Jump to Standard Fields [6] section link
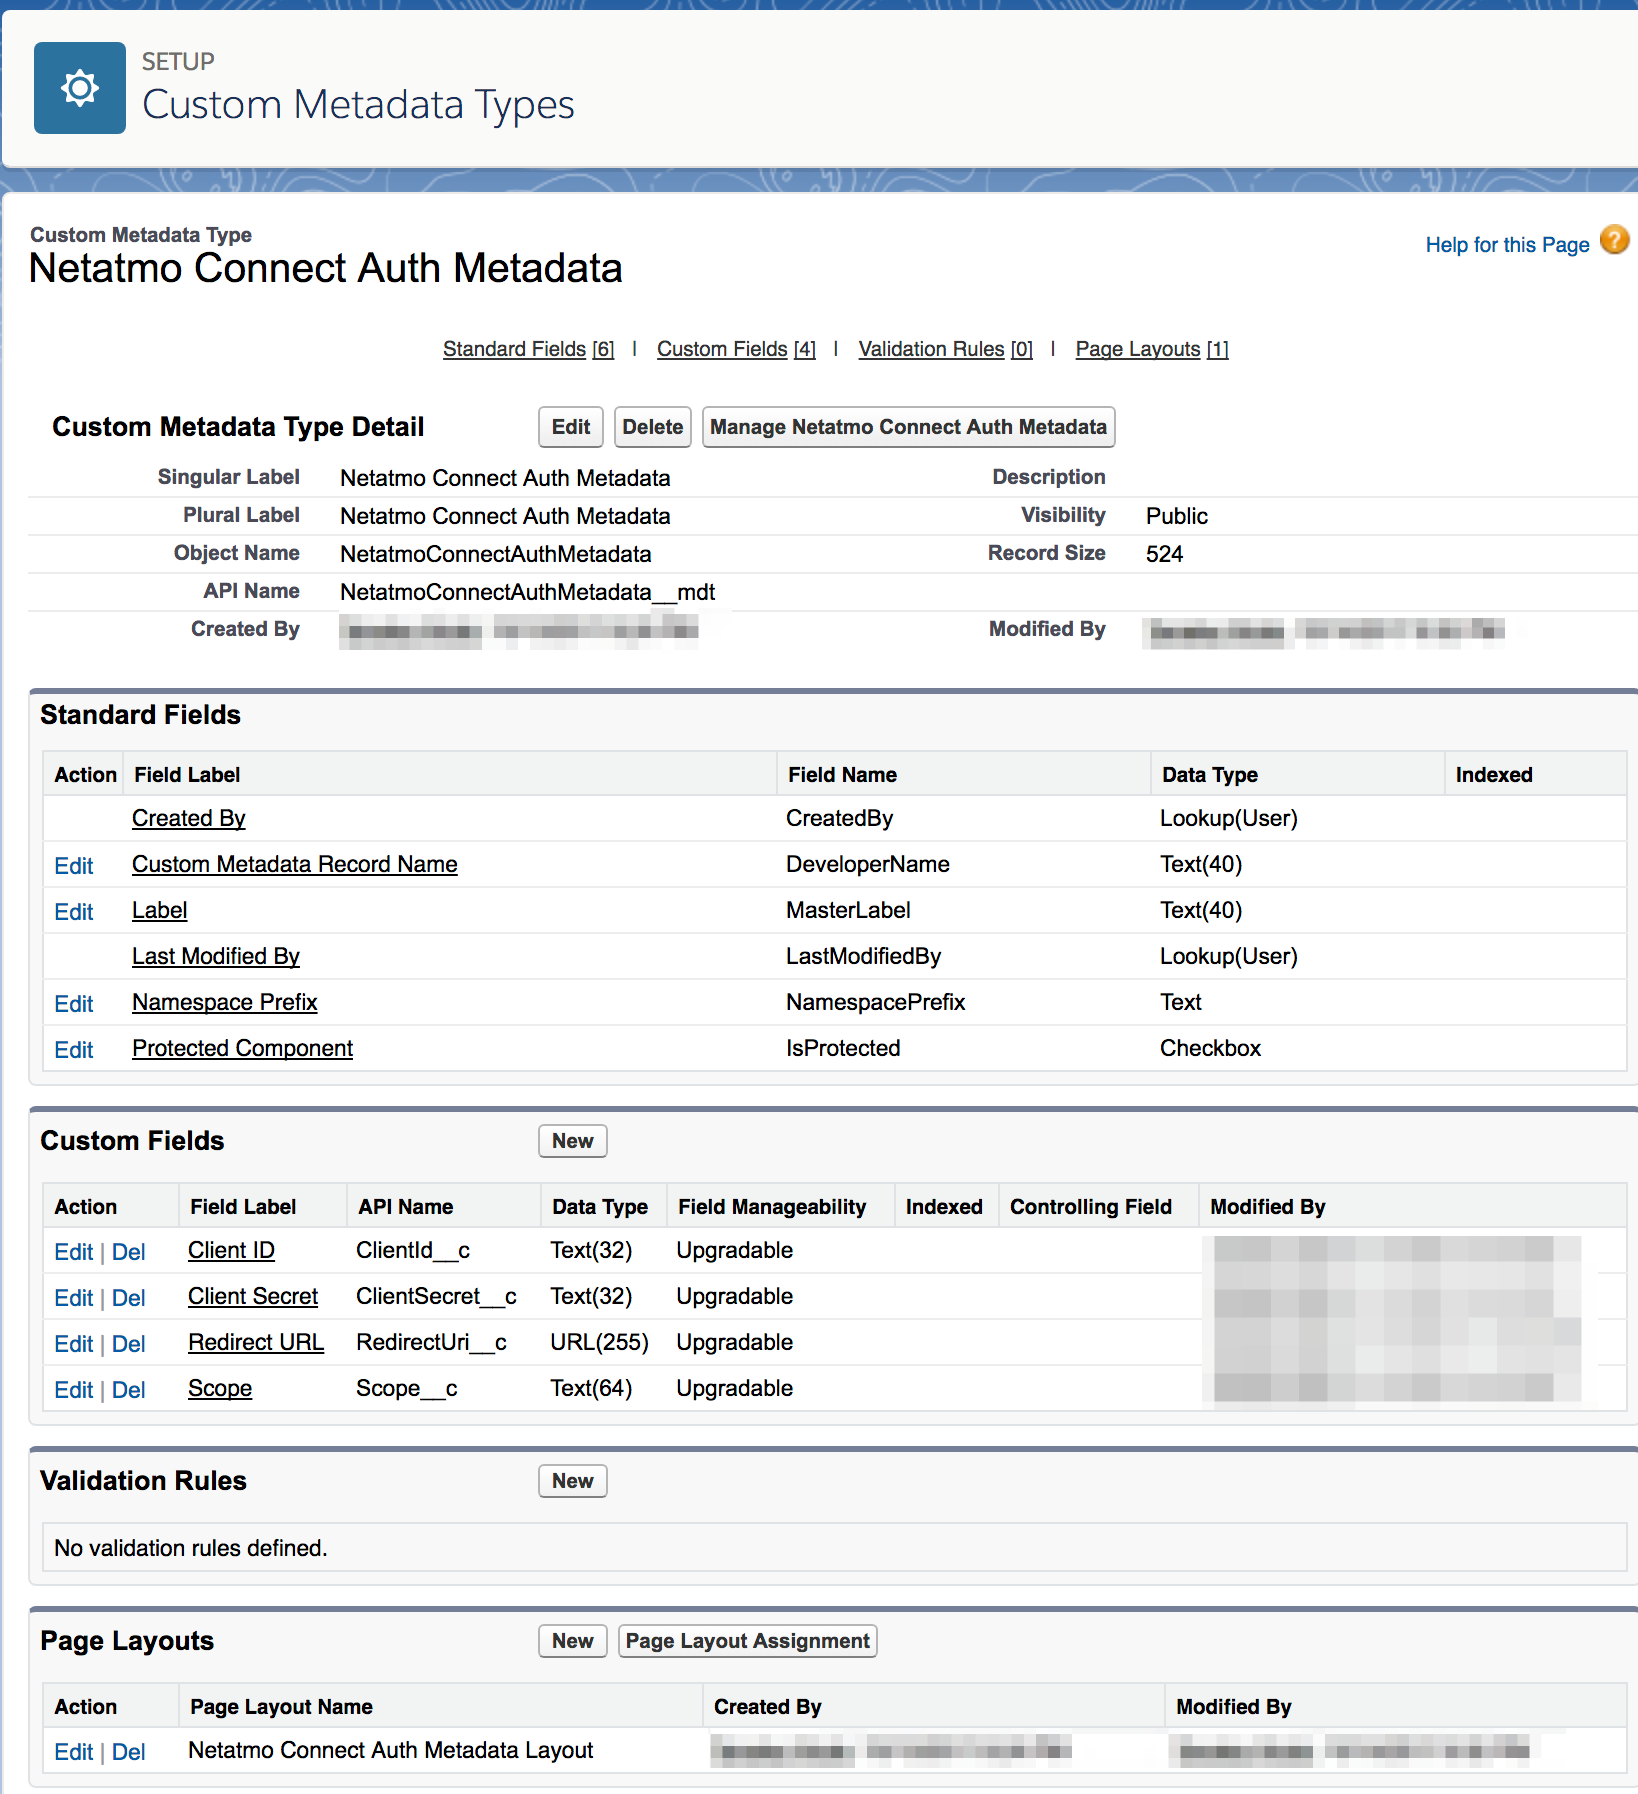This screenshot has width=1638, height=1794. coord(528,349)
